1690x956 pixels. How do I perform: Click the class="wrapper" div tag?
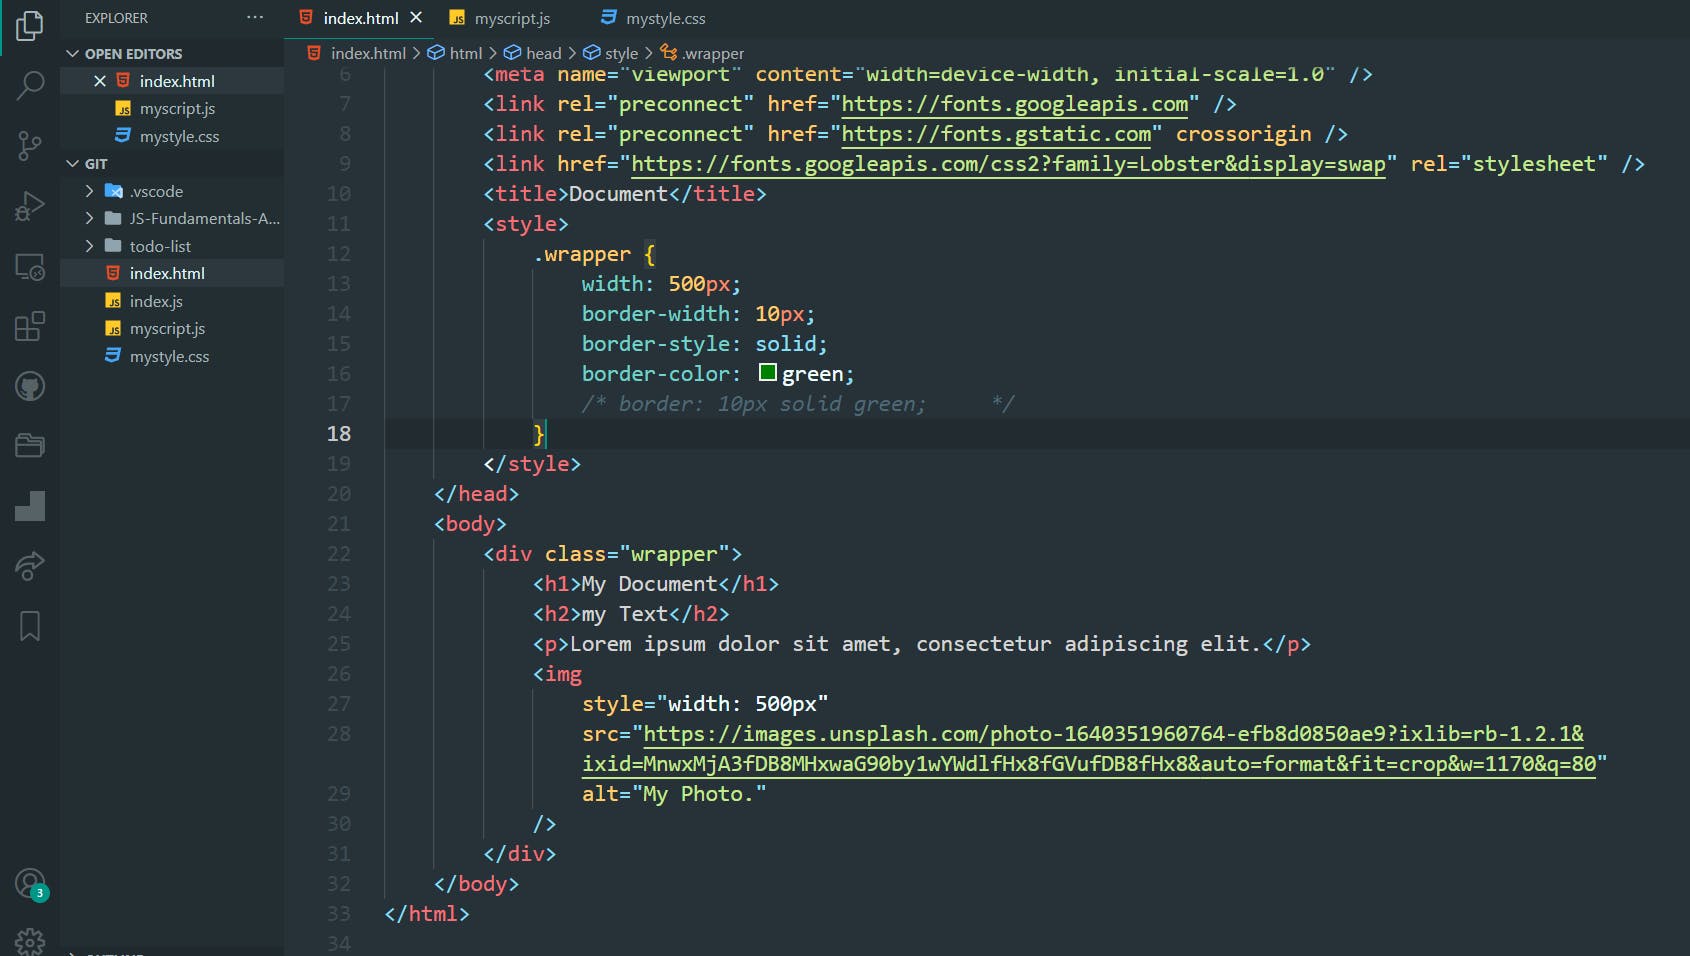tap(612, 554)
